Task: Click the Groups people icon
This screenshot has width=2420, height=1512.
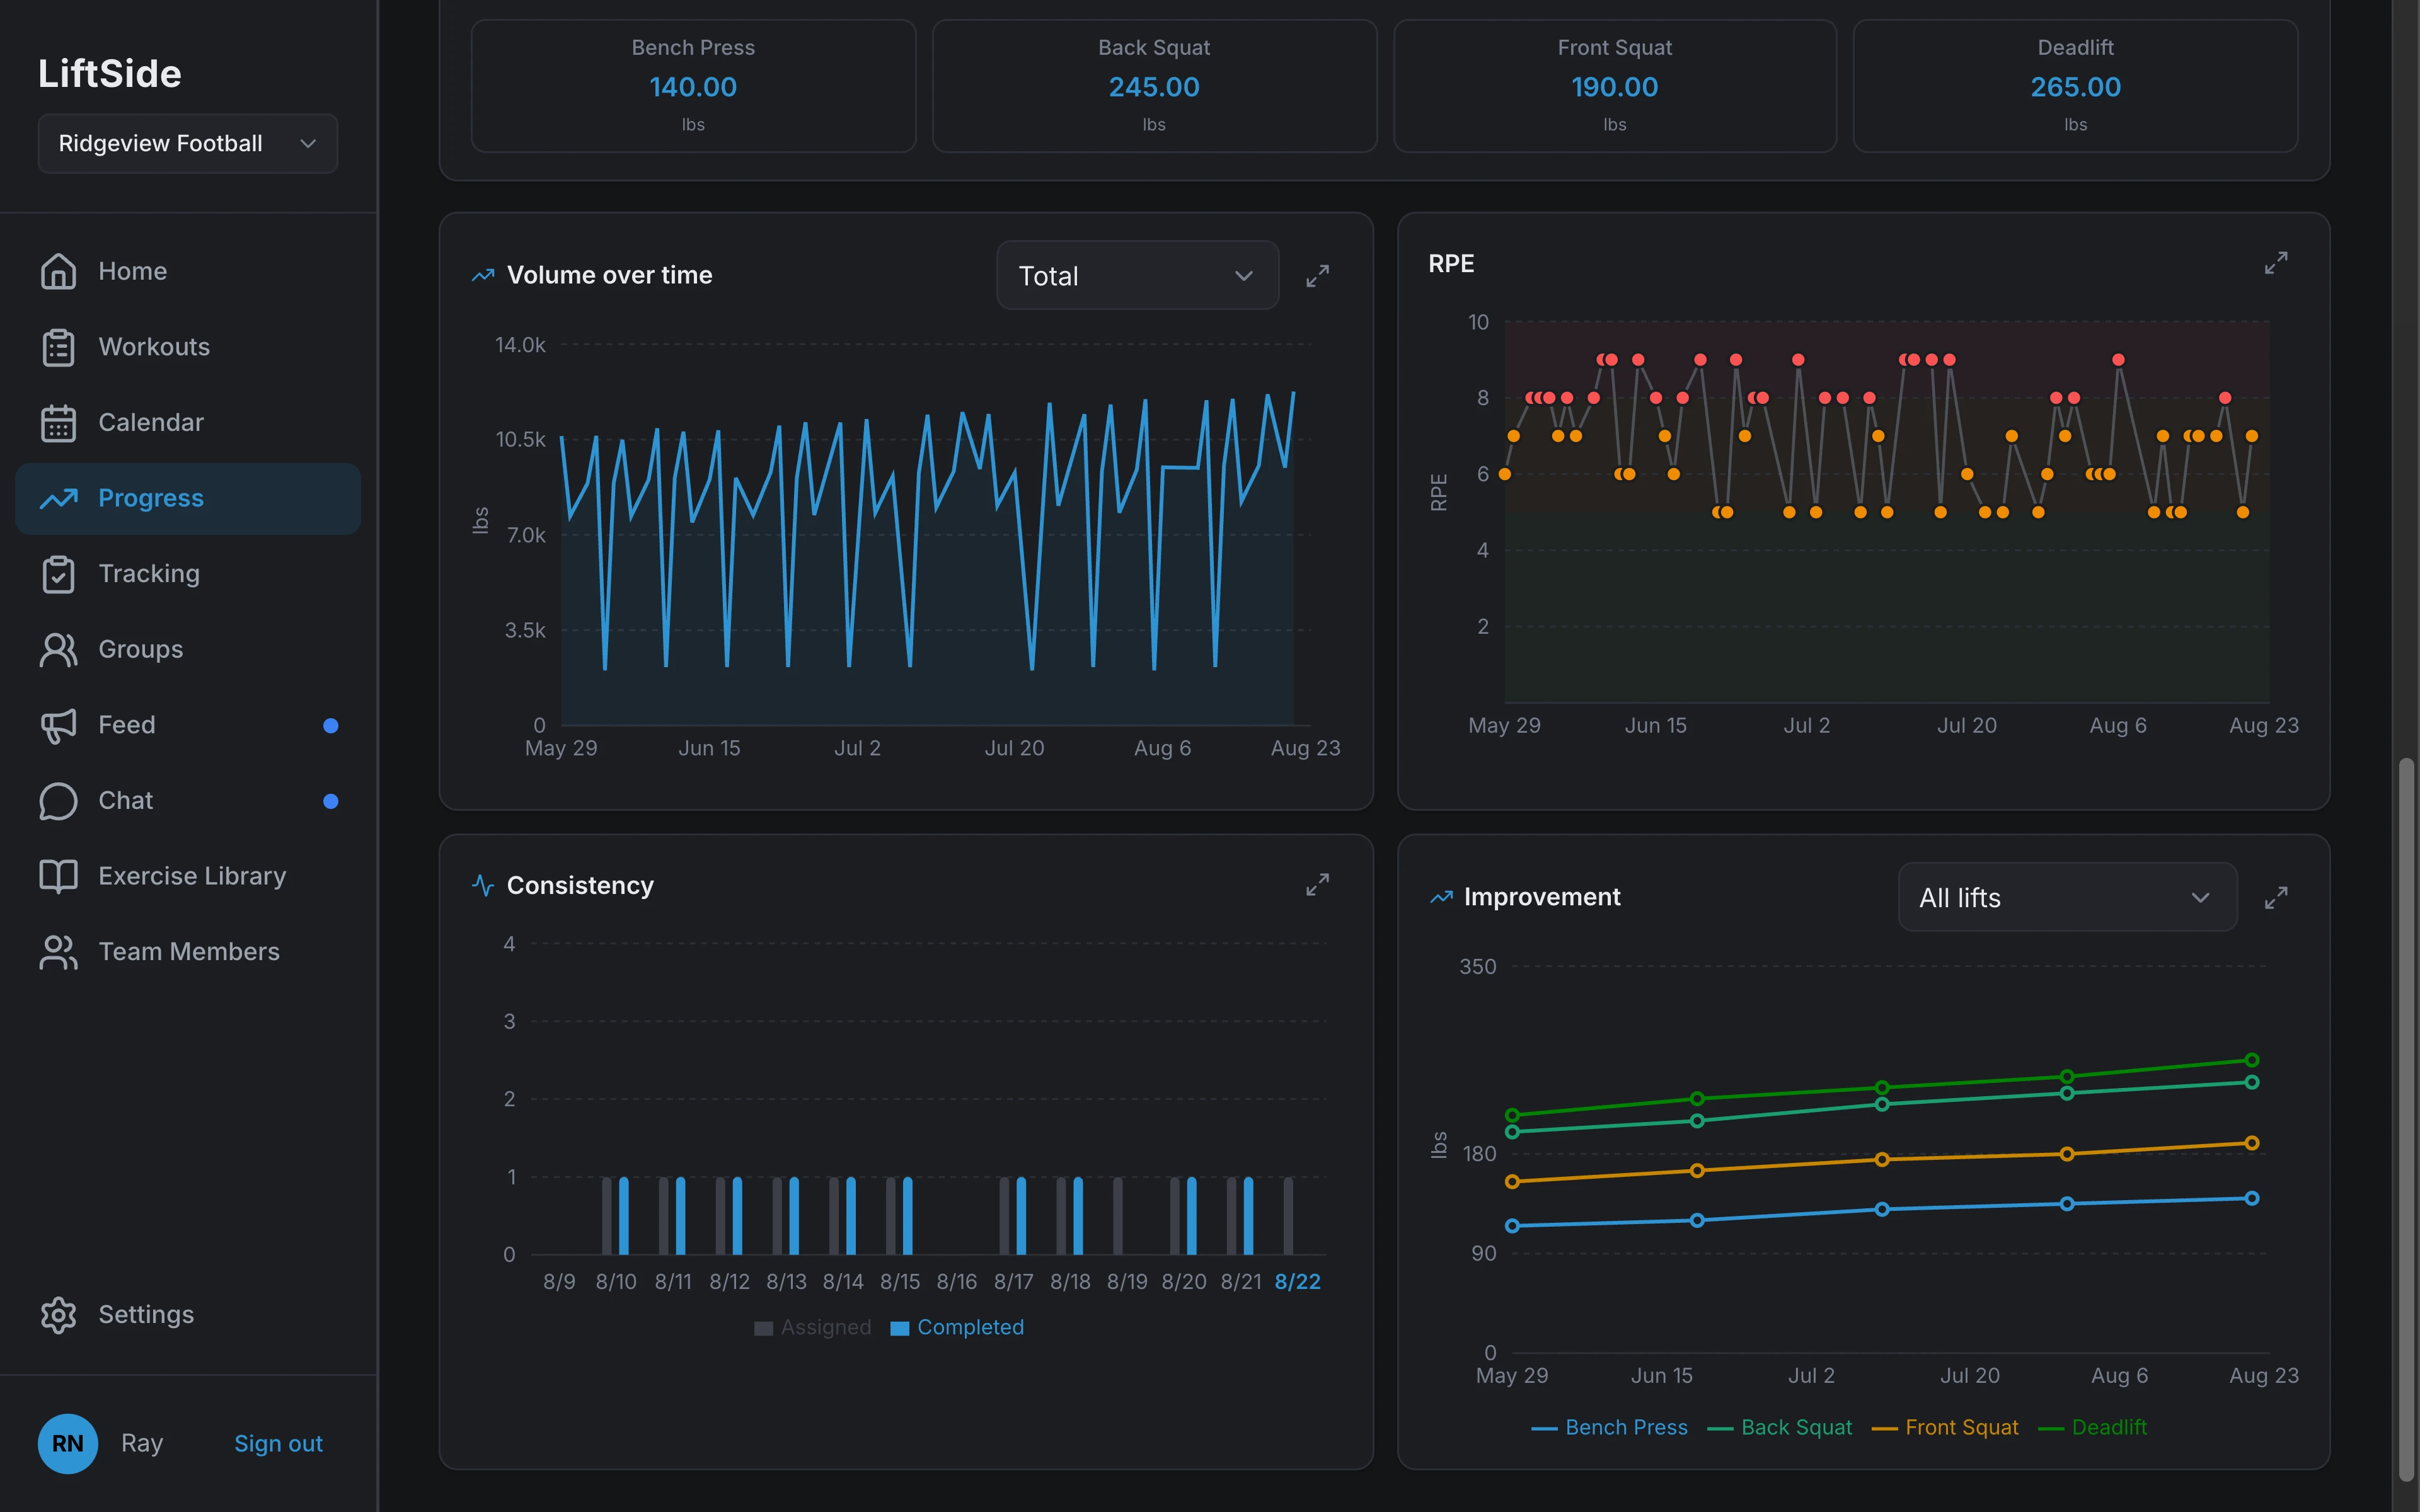Action: point(58,650)
